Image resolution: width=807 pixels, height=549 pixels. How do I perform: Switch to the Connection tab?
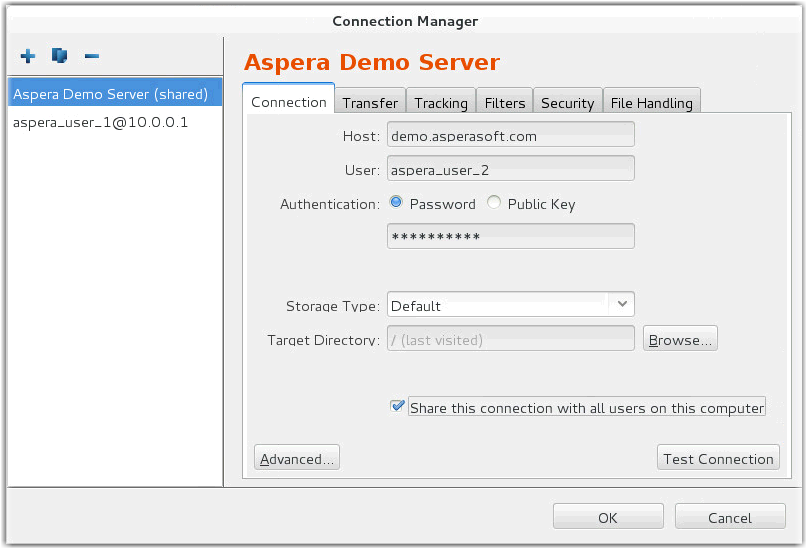point(289,99)
